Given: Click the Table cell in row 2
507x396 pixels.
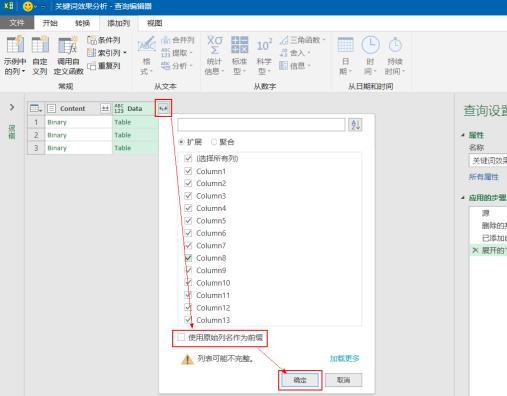Looking at the screenshot, I should (135, 135).
